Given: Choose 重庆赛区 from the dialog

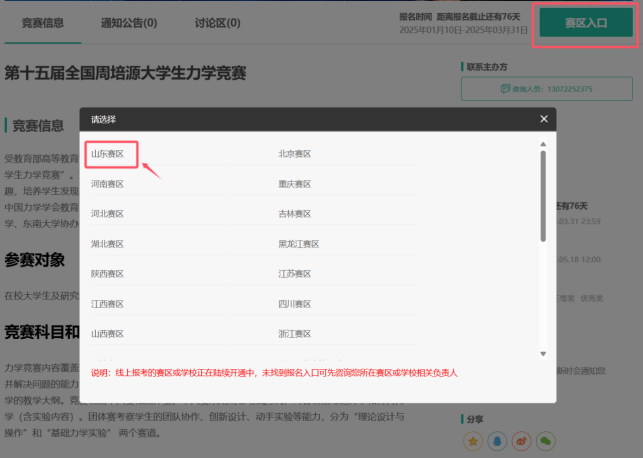Looking at the screenshot, I should [x=294, y=184].
